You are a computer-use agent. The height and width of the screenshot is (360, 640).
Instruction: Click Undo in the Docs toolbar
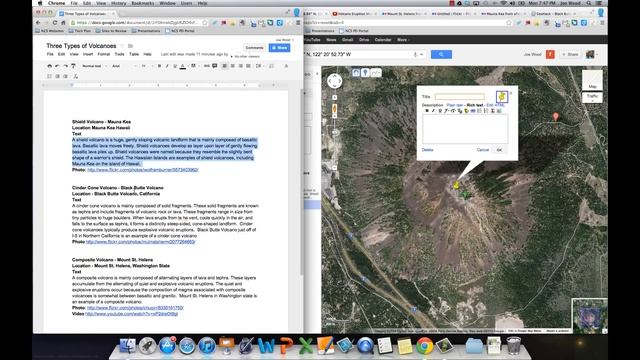[x=58, y=66]
